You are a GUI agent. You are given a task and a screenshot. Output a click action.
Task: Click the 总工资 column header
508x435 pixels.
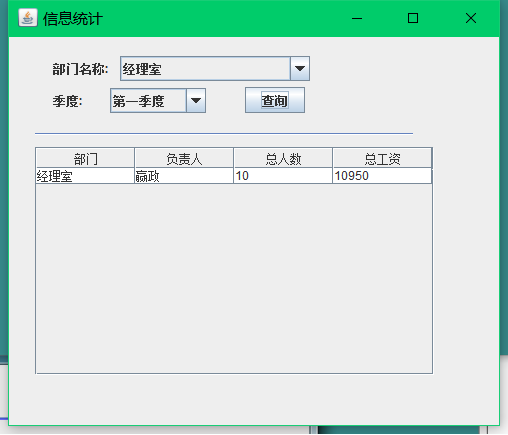382,158
